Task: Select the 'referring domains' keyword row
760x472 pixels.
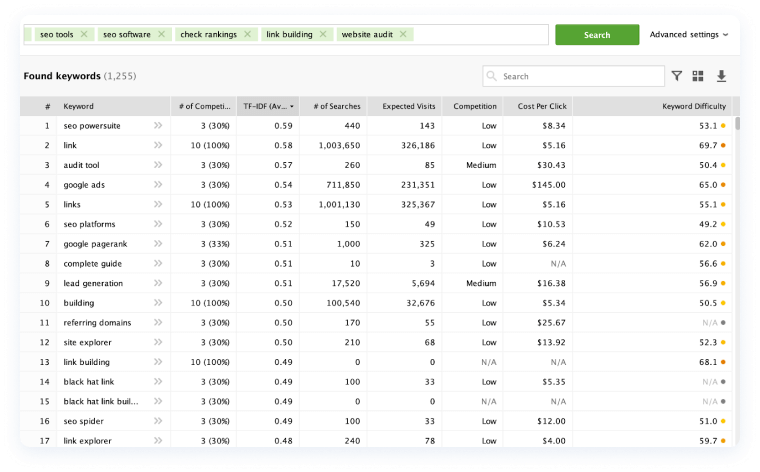Action: [98, 322]
